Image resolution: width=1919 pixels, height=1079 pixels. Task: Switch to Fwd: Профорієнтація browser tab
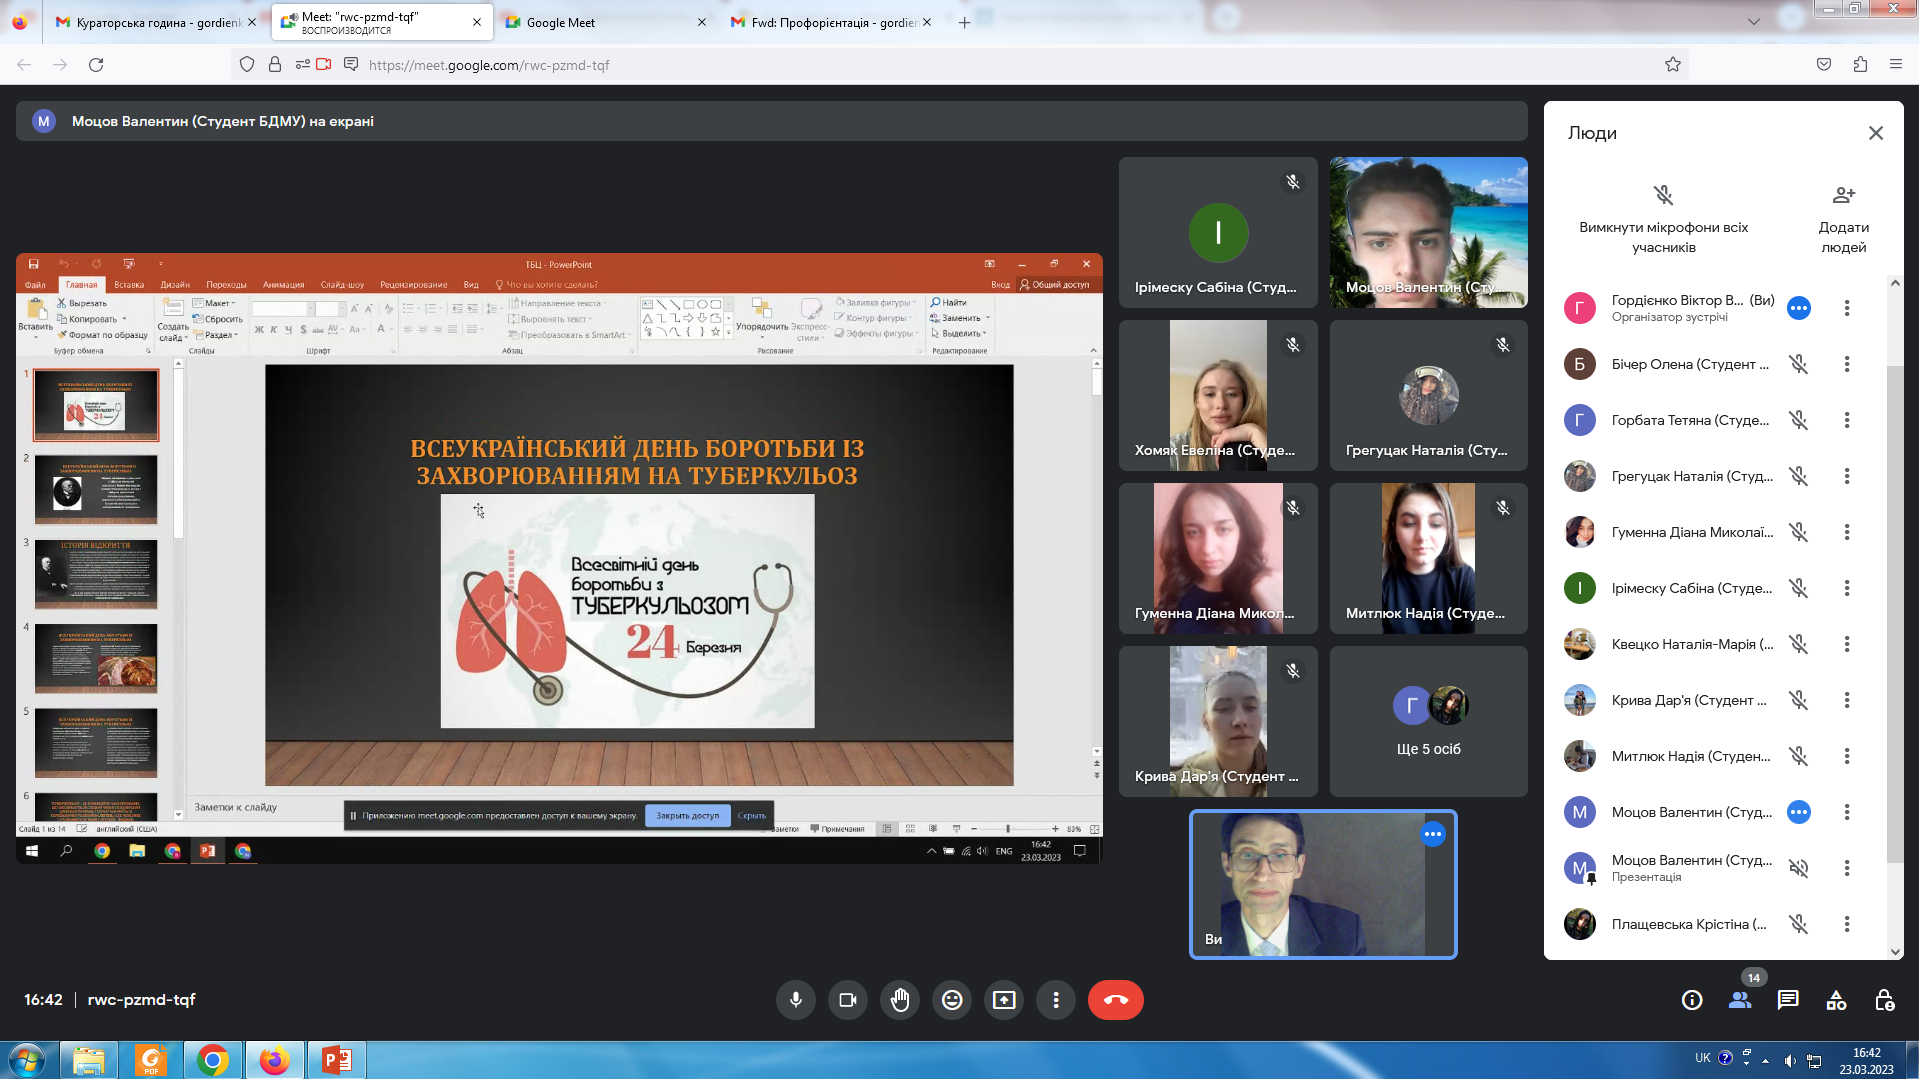[830, 22]
